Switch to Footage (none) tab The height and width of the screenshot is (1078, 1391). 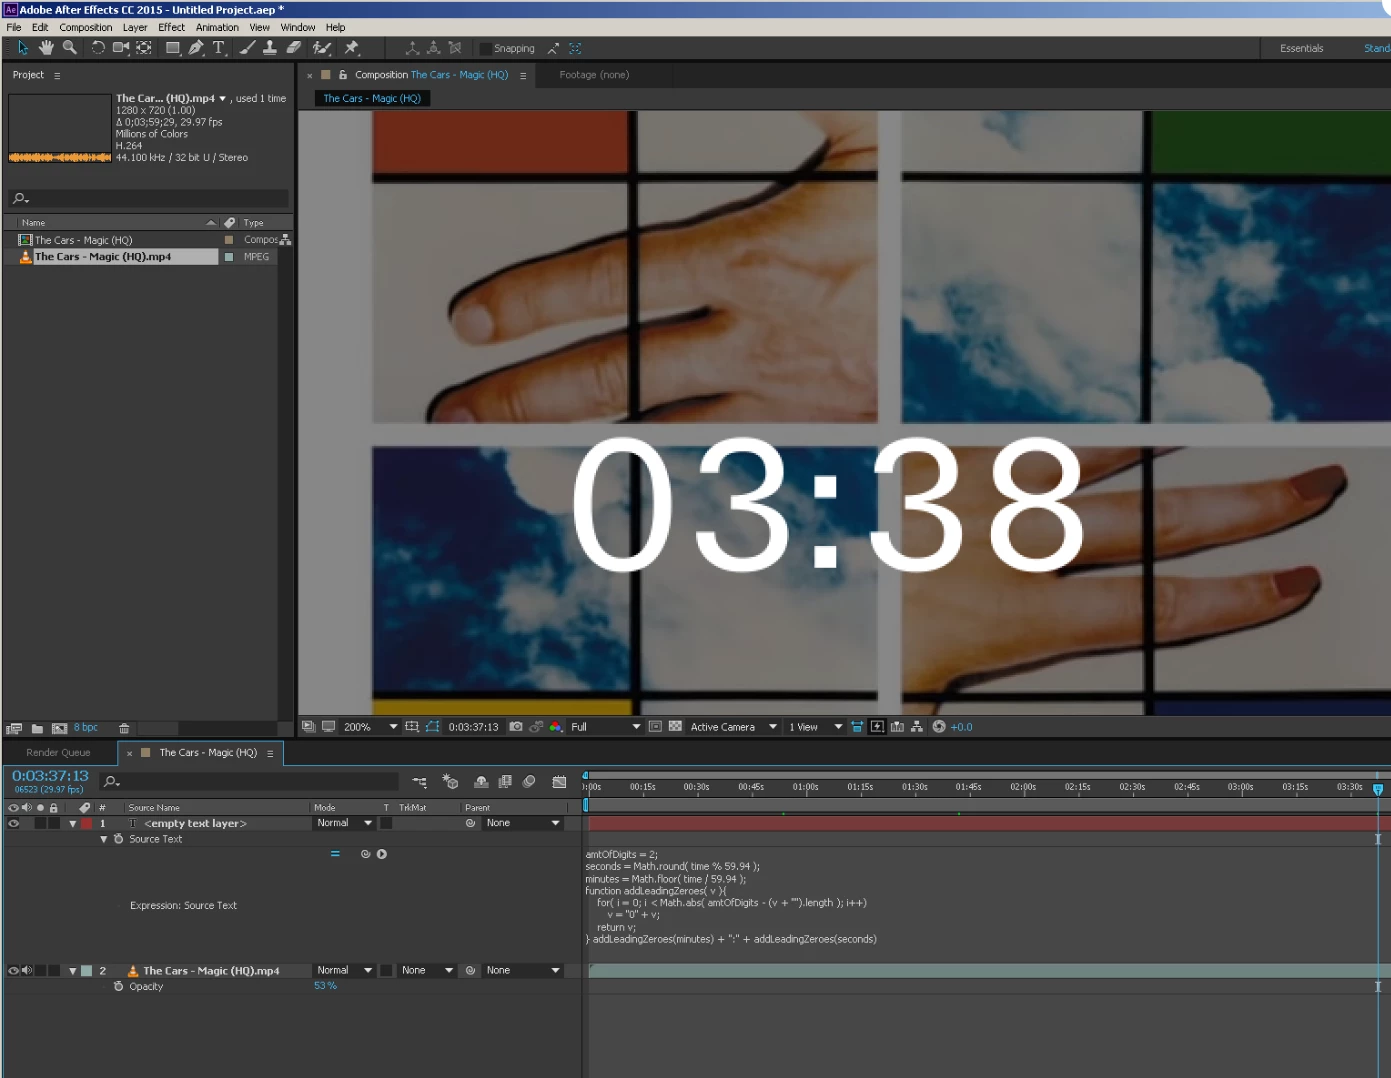pos(594,75)
